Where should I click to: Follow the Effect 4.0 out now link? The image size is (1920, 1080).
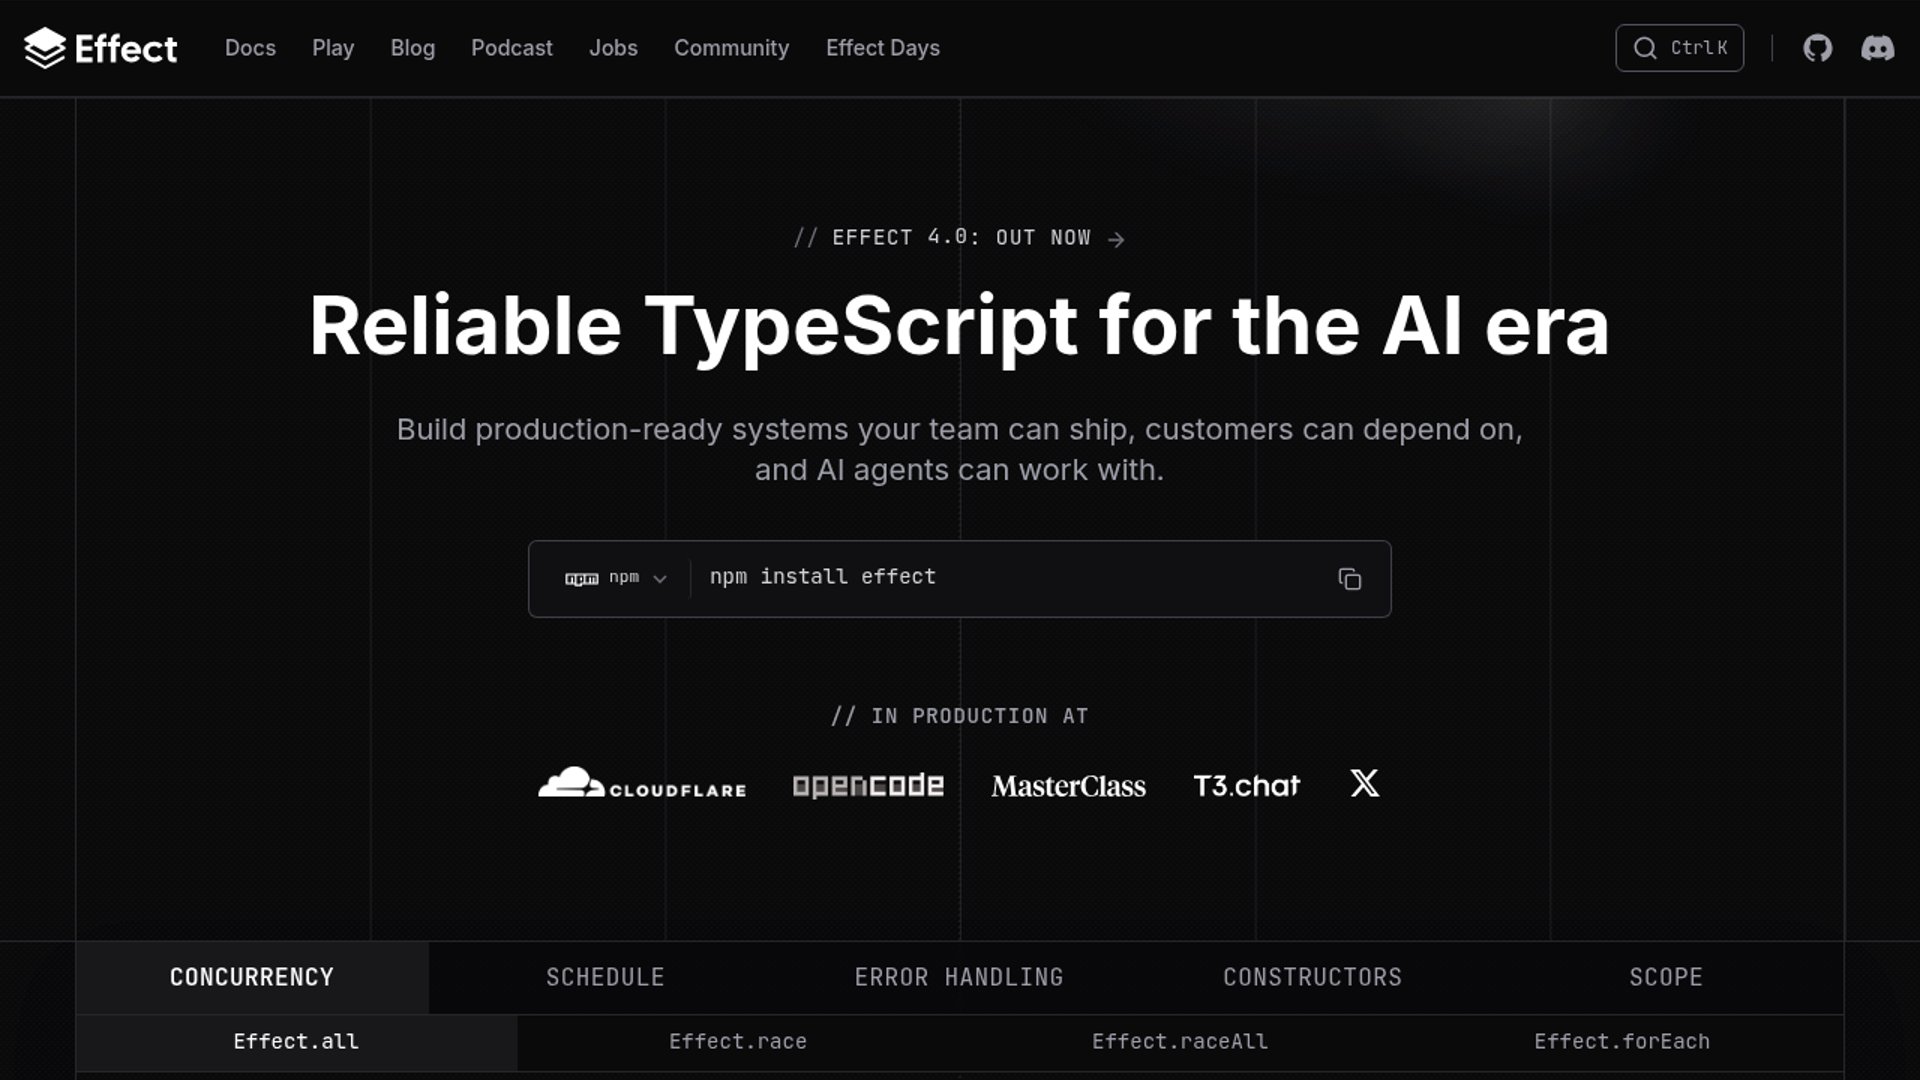959,238
